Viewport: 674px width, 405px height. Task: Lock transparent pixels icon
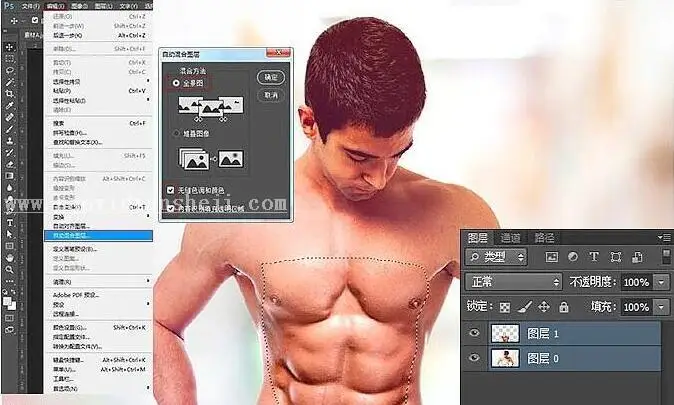pyautogui.click(x=505, y=307)
